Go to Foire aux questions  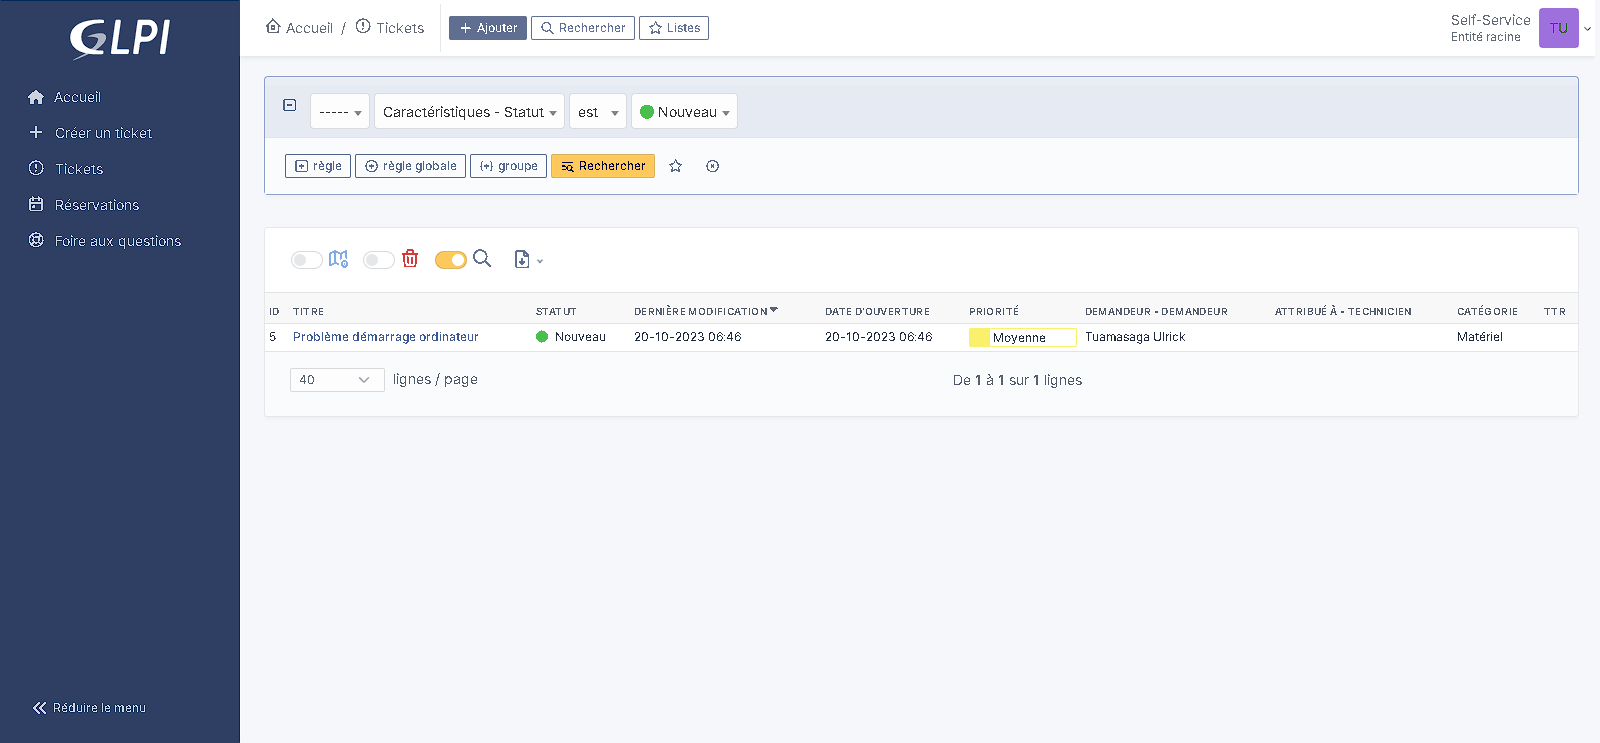[x=117, y=241]
